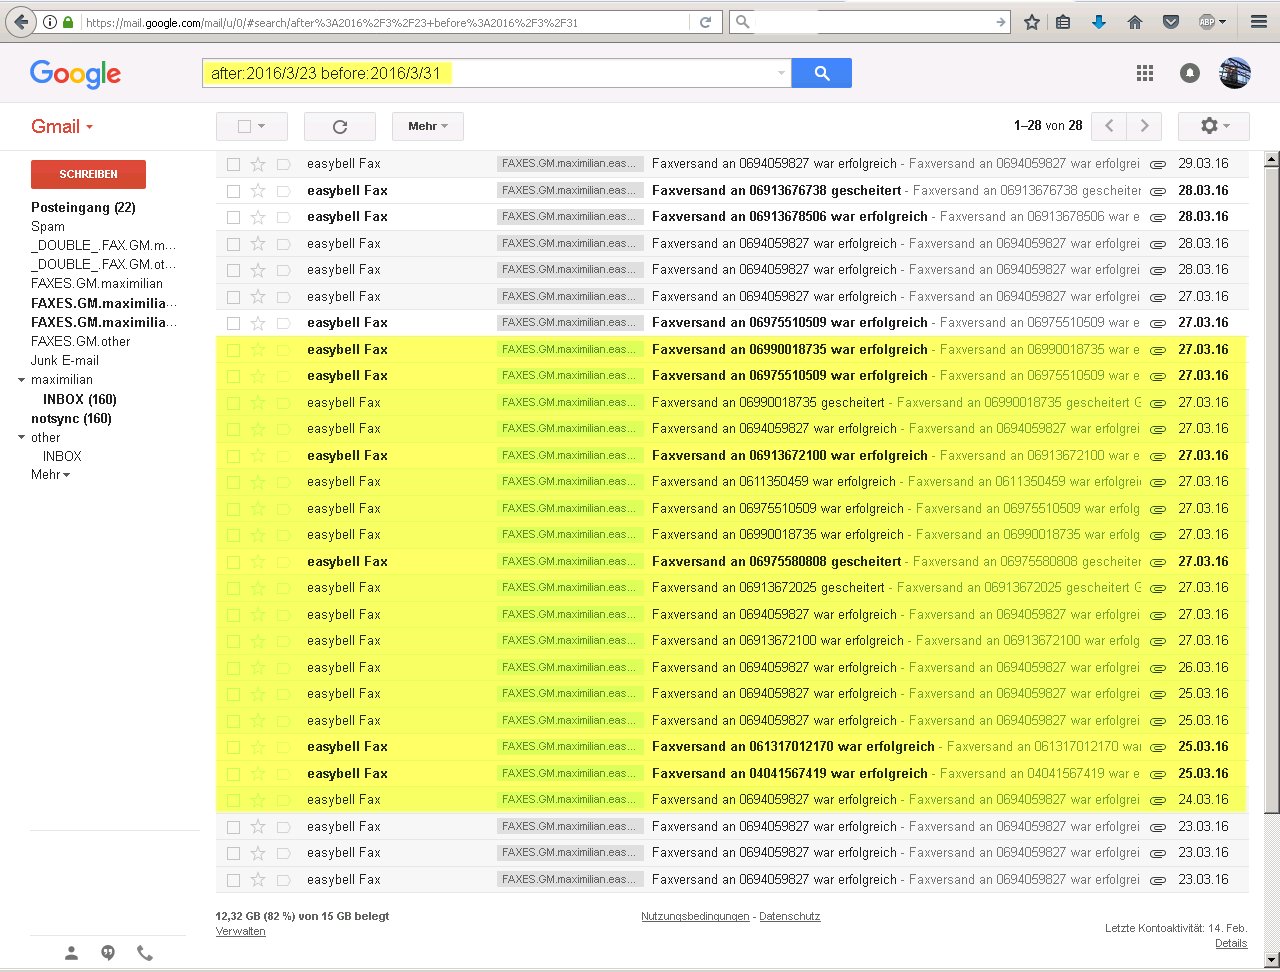Go to next page of results
The image size is (1280, 972).
[1144, 126]
